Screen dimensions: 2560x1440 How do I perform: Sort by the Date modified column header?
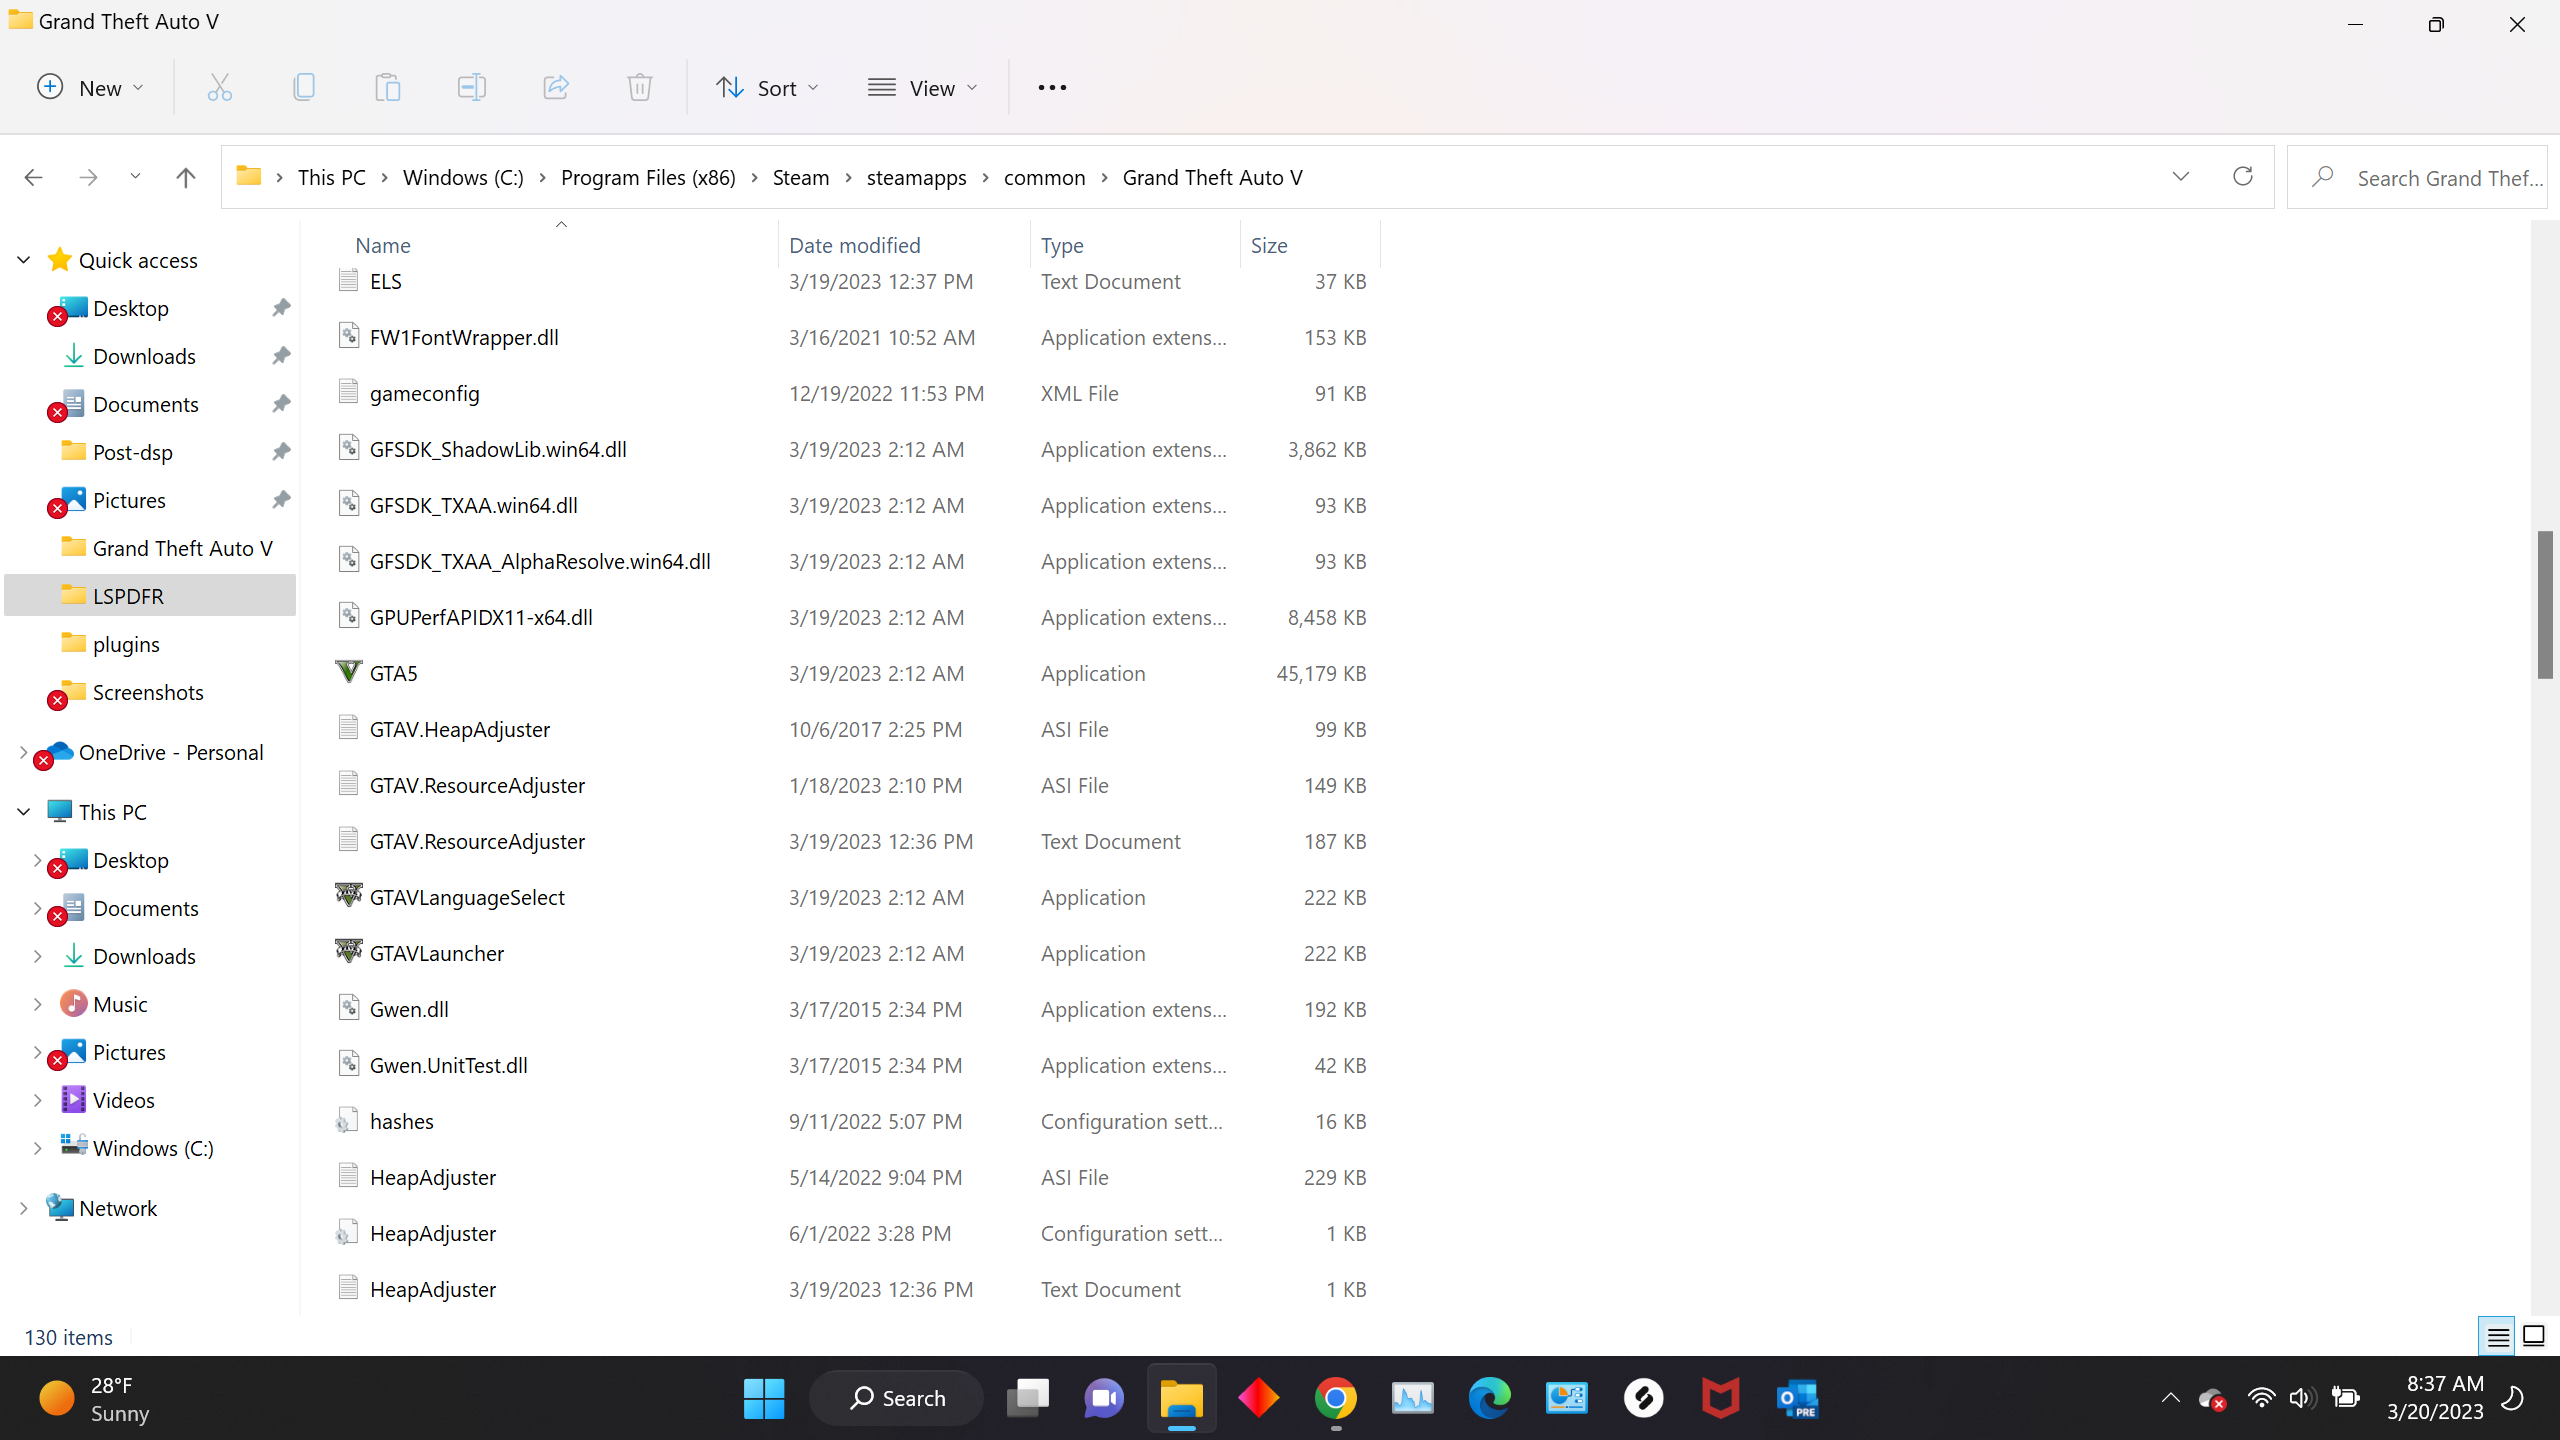[x=854, y=245]
